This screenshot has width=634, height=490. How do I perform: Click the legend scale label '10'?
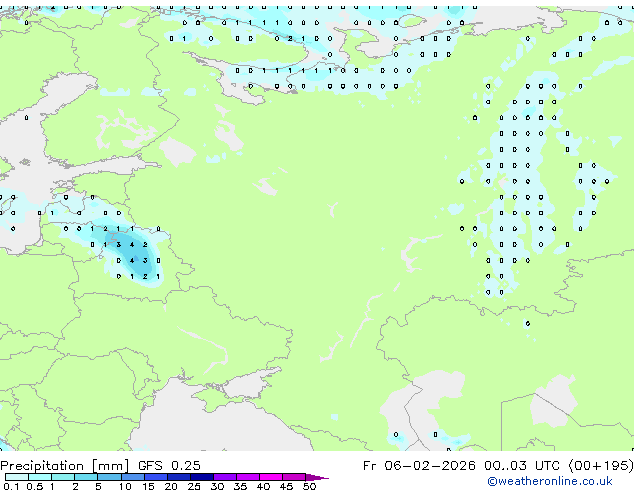(125, 486)
